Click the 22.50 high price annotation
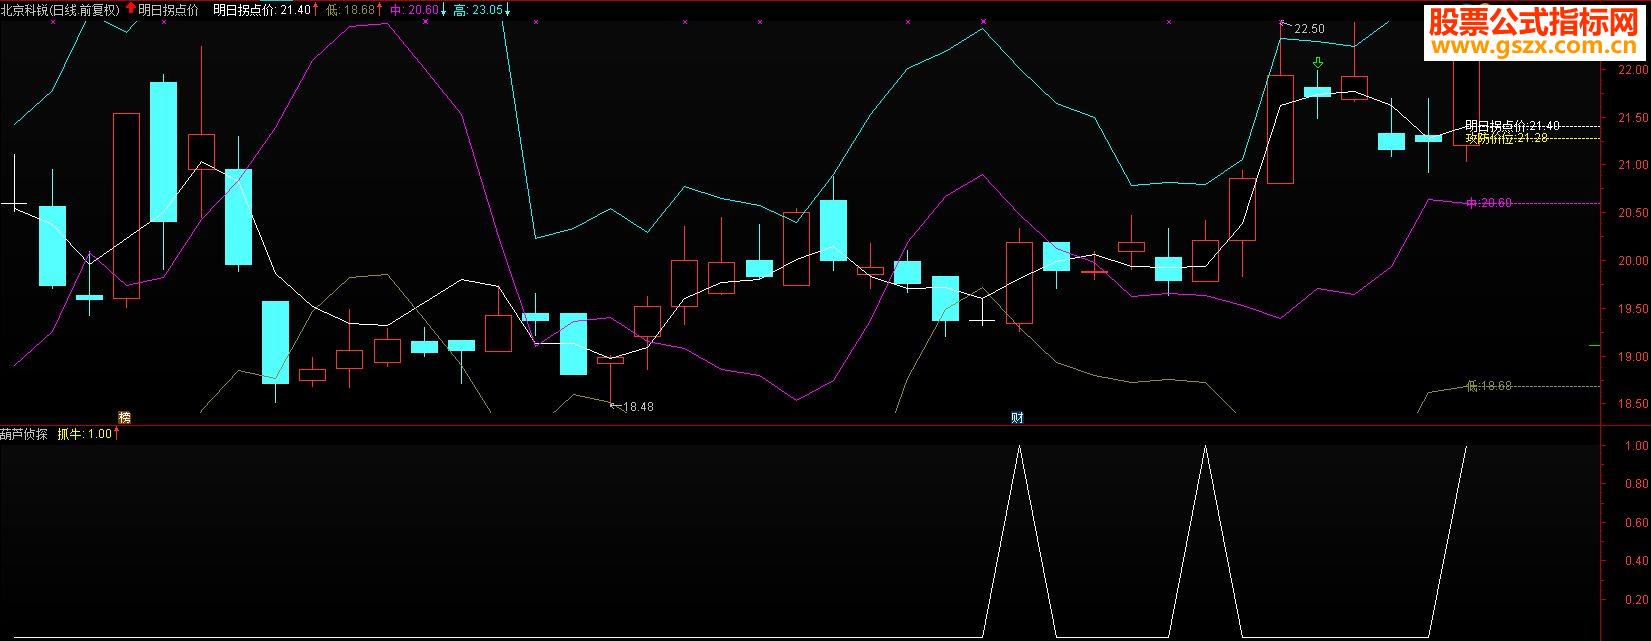 (1309, 29)
